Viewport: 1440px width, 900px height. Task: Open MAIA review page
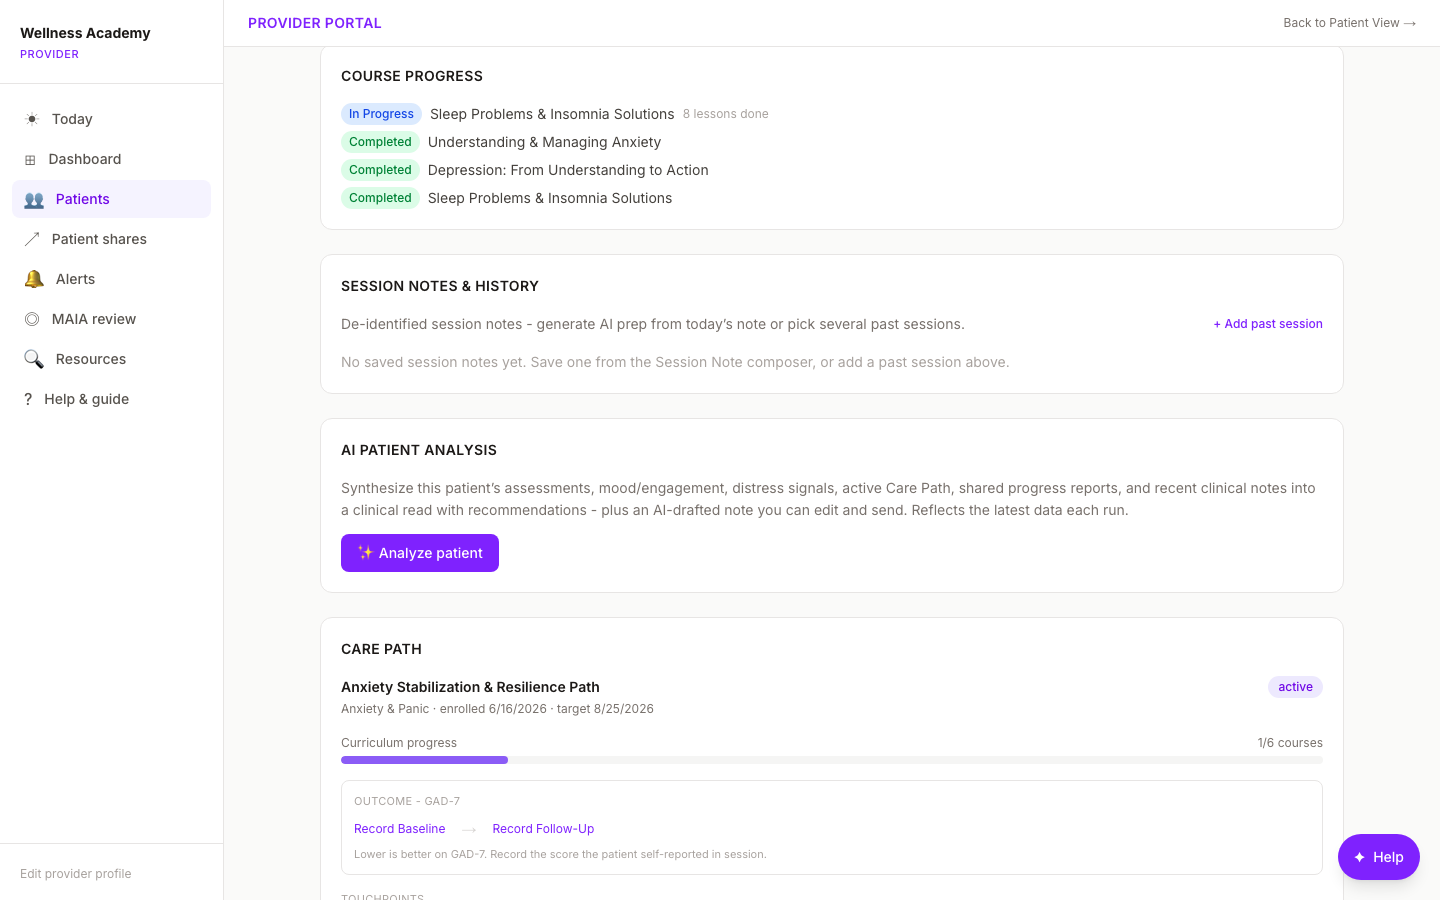coord(111,319)
